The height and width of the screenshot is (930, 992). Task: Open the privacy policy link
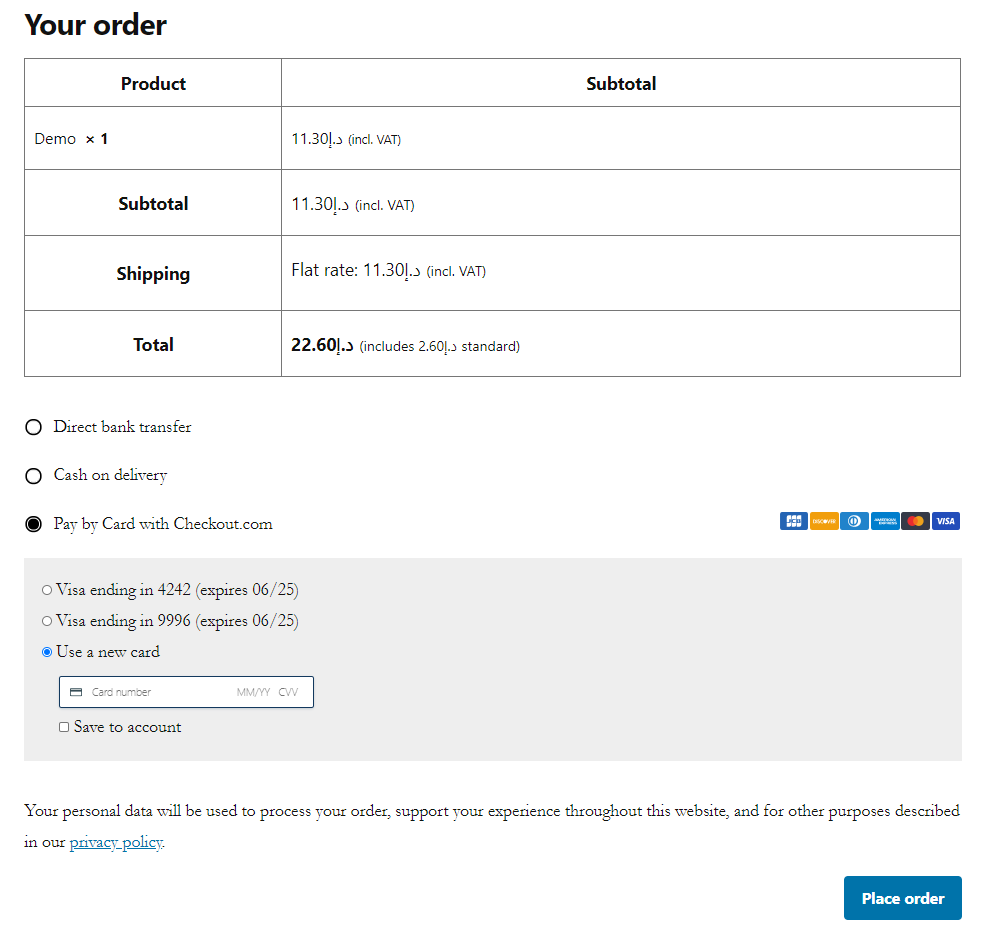click(x=116, y=843)
